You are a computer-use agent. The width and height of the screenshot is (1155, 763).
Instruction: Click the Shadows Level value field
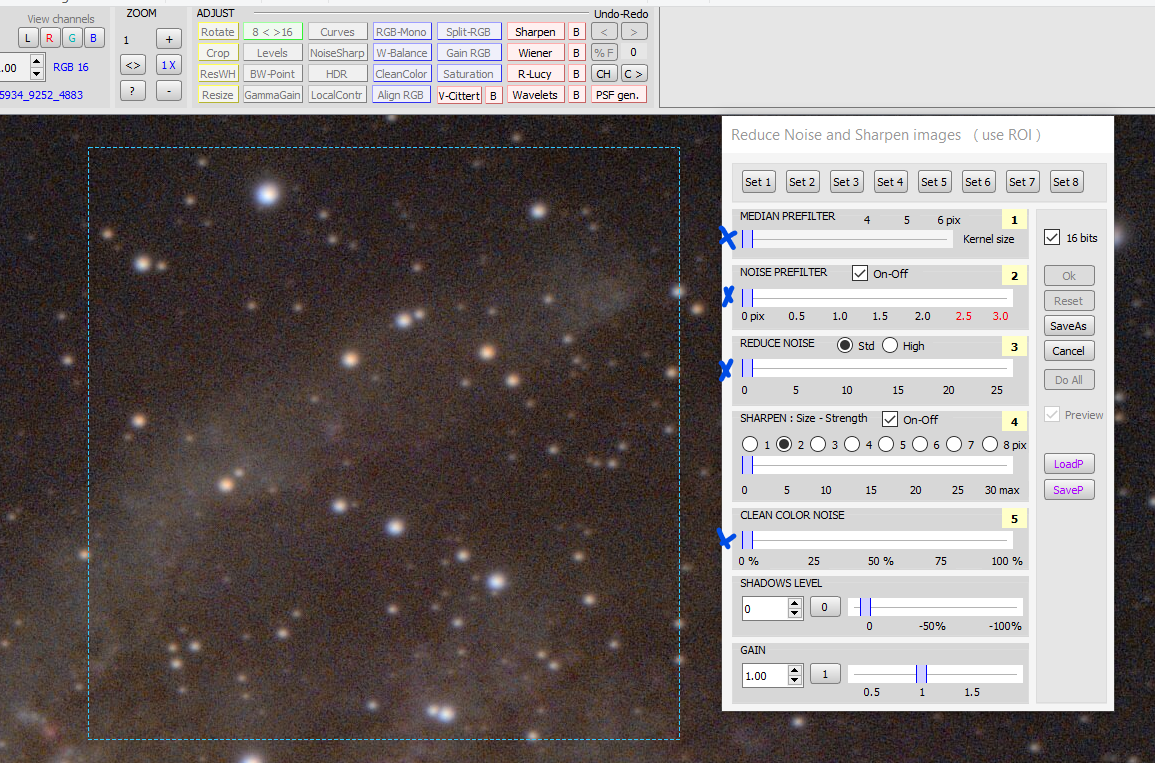tap(766, 608)
